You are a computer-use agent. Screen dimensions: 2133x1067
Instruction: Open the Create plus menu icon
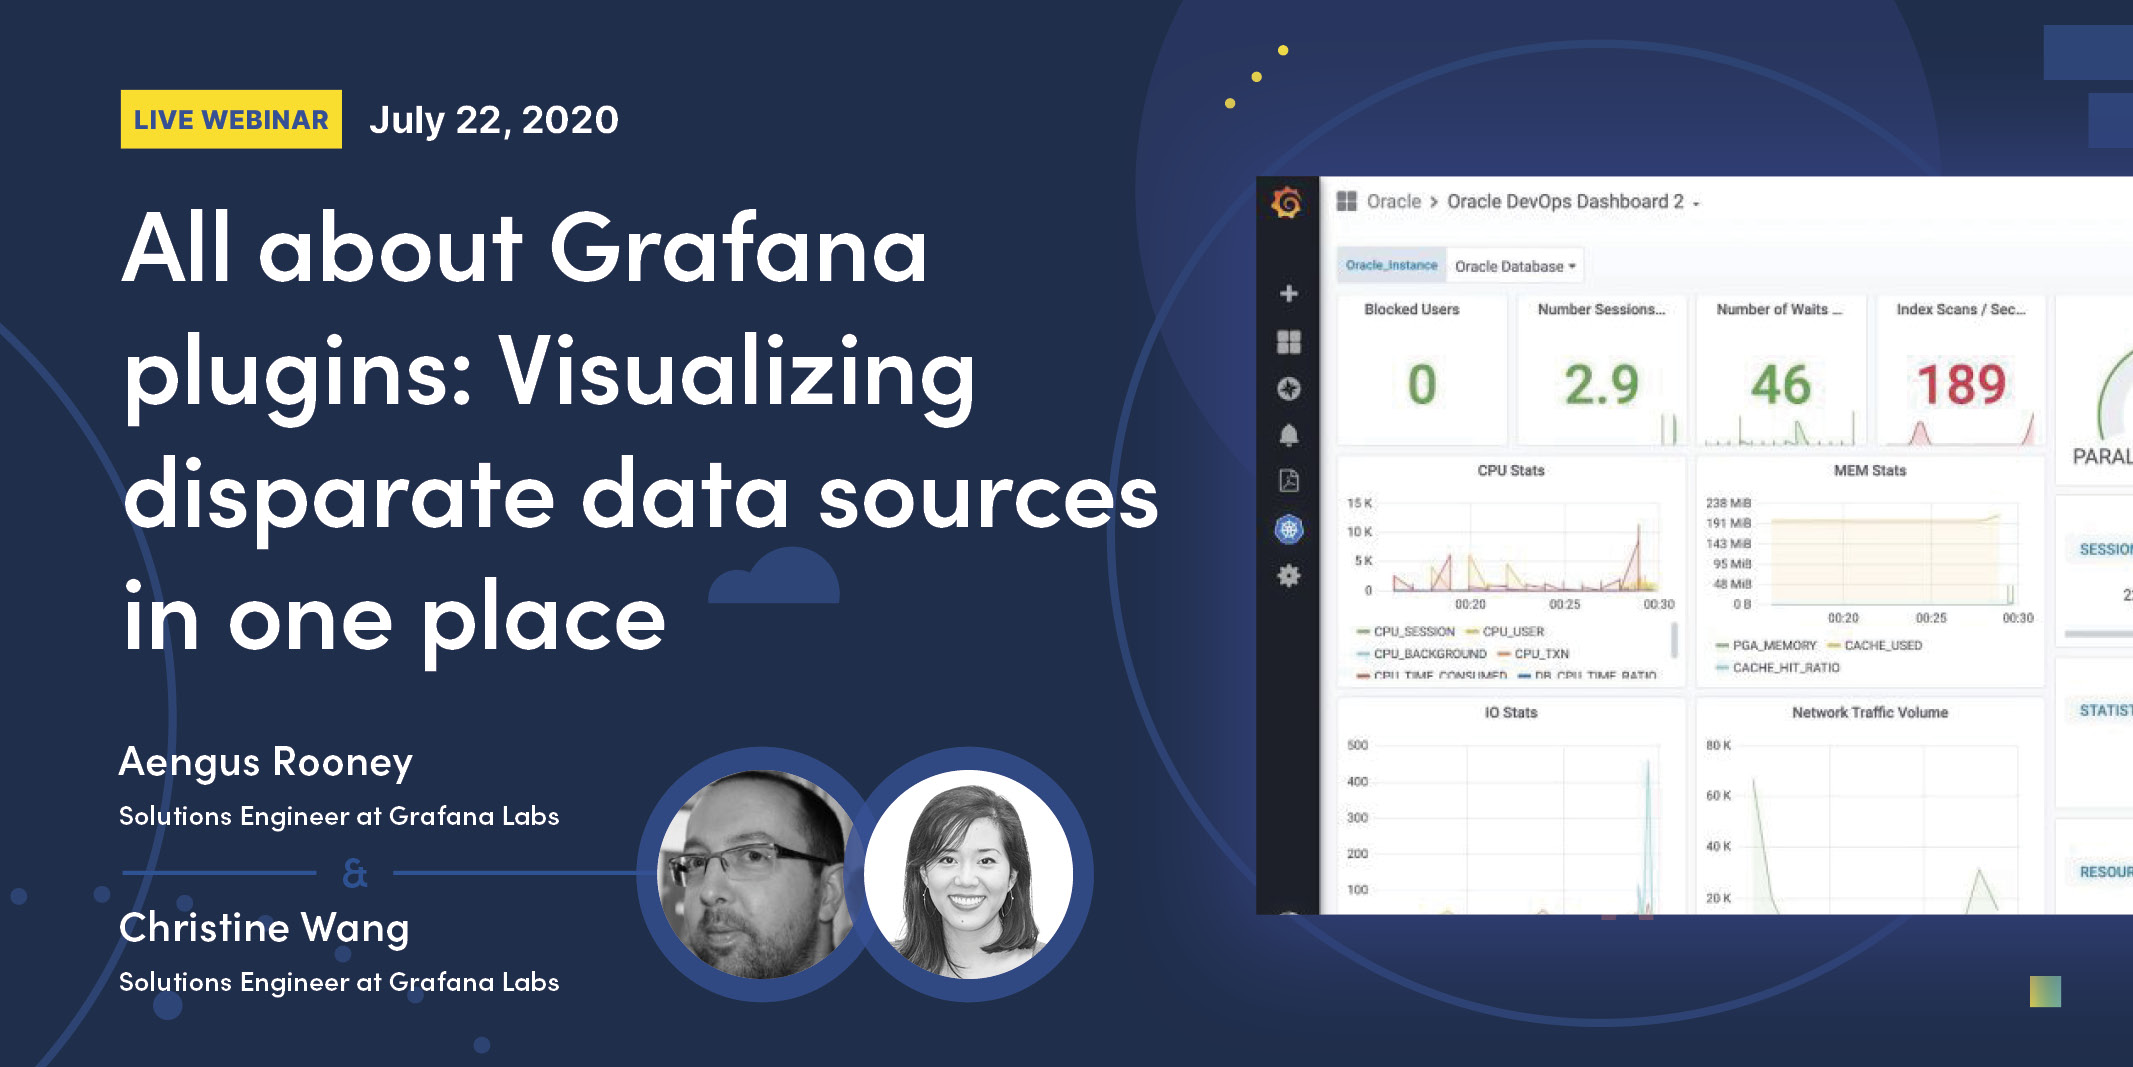[x=1289, y=293]
